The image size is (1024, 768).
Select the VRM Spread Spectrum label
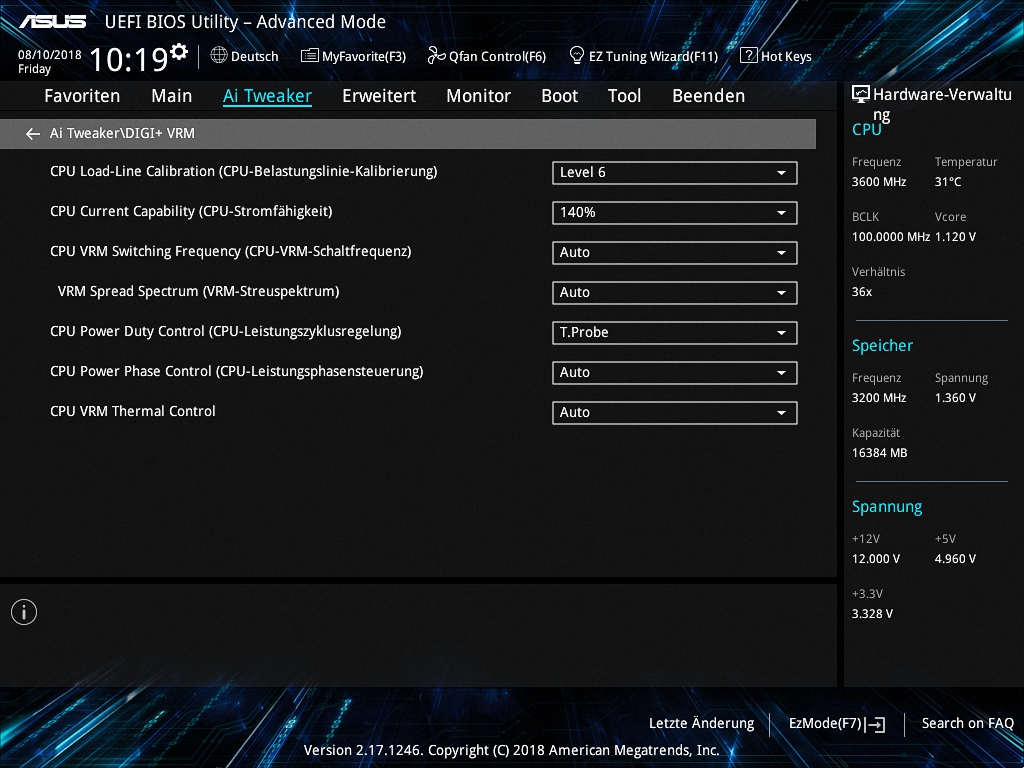pyautogui.click(x=199, y=291)
